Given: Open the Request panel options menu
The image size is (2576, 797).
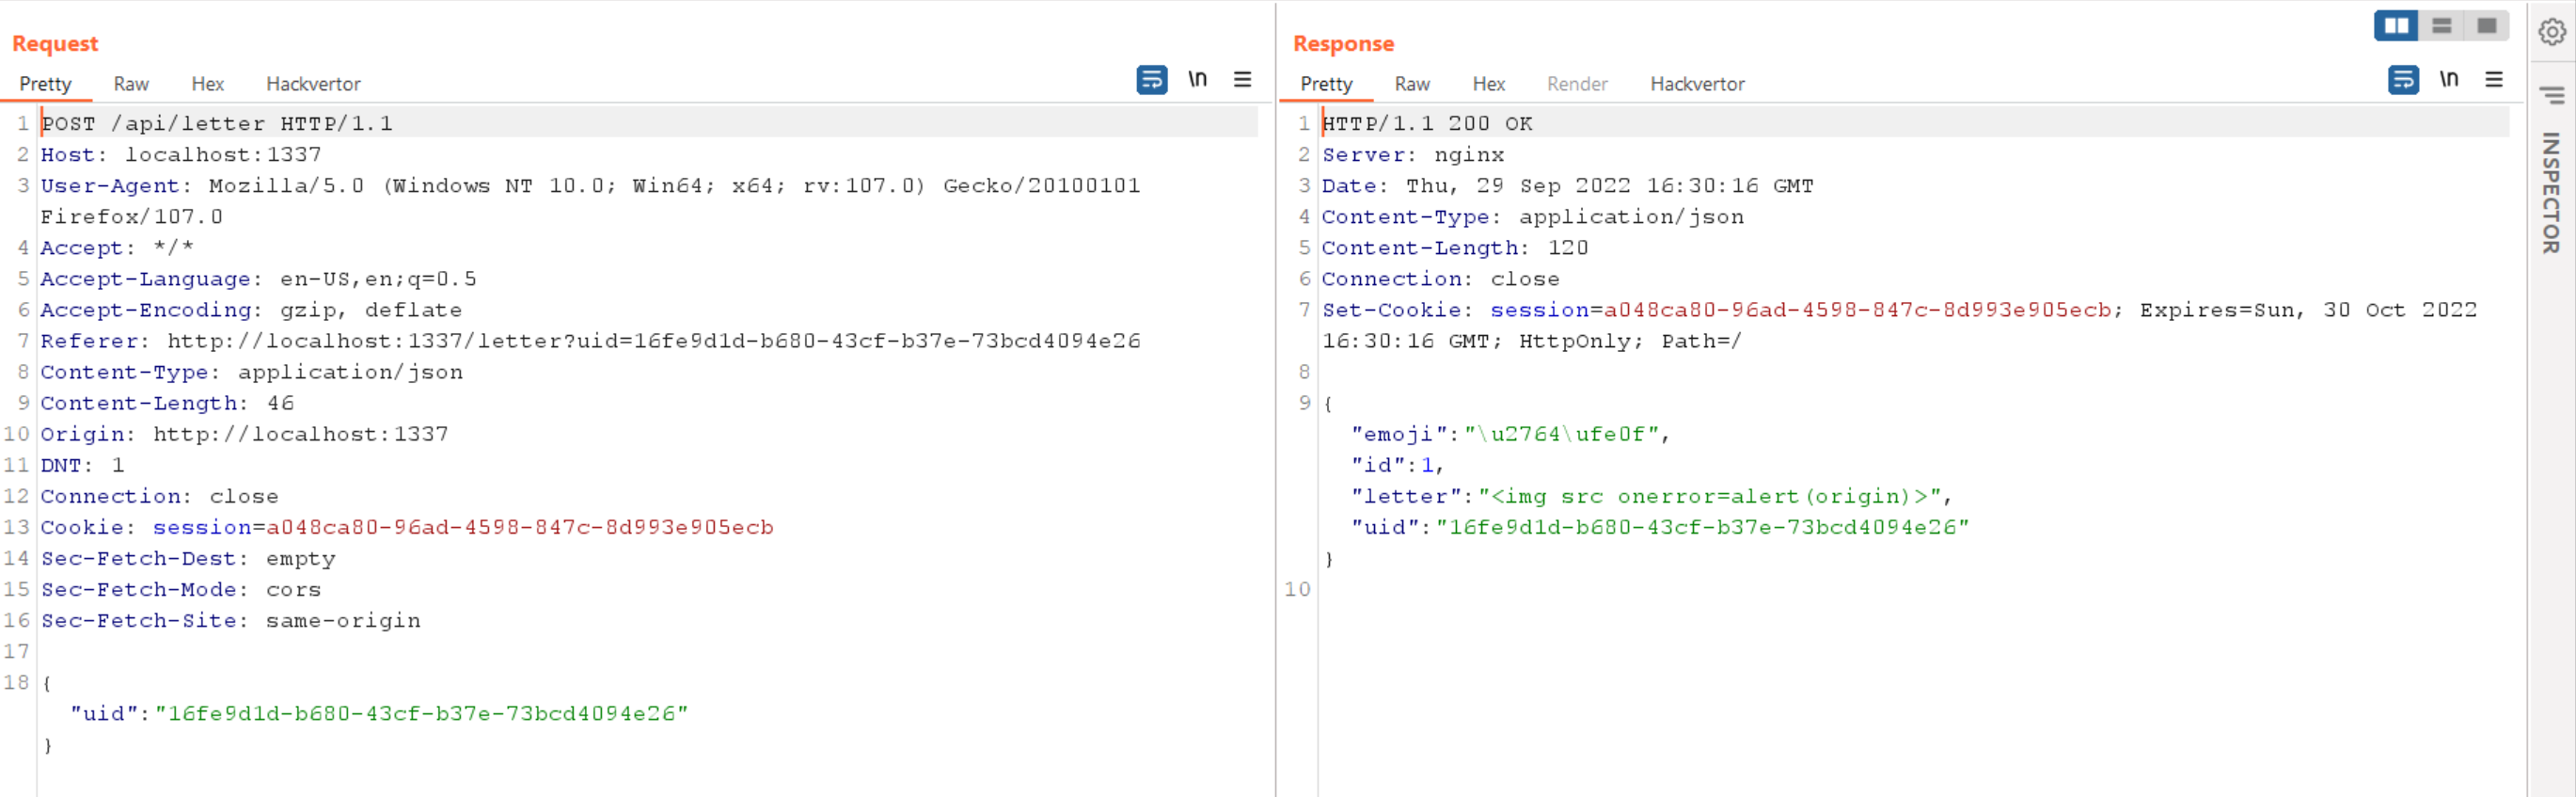Looking at the screenshot, I should coord(1242,79).
